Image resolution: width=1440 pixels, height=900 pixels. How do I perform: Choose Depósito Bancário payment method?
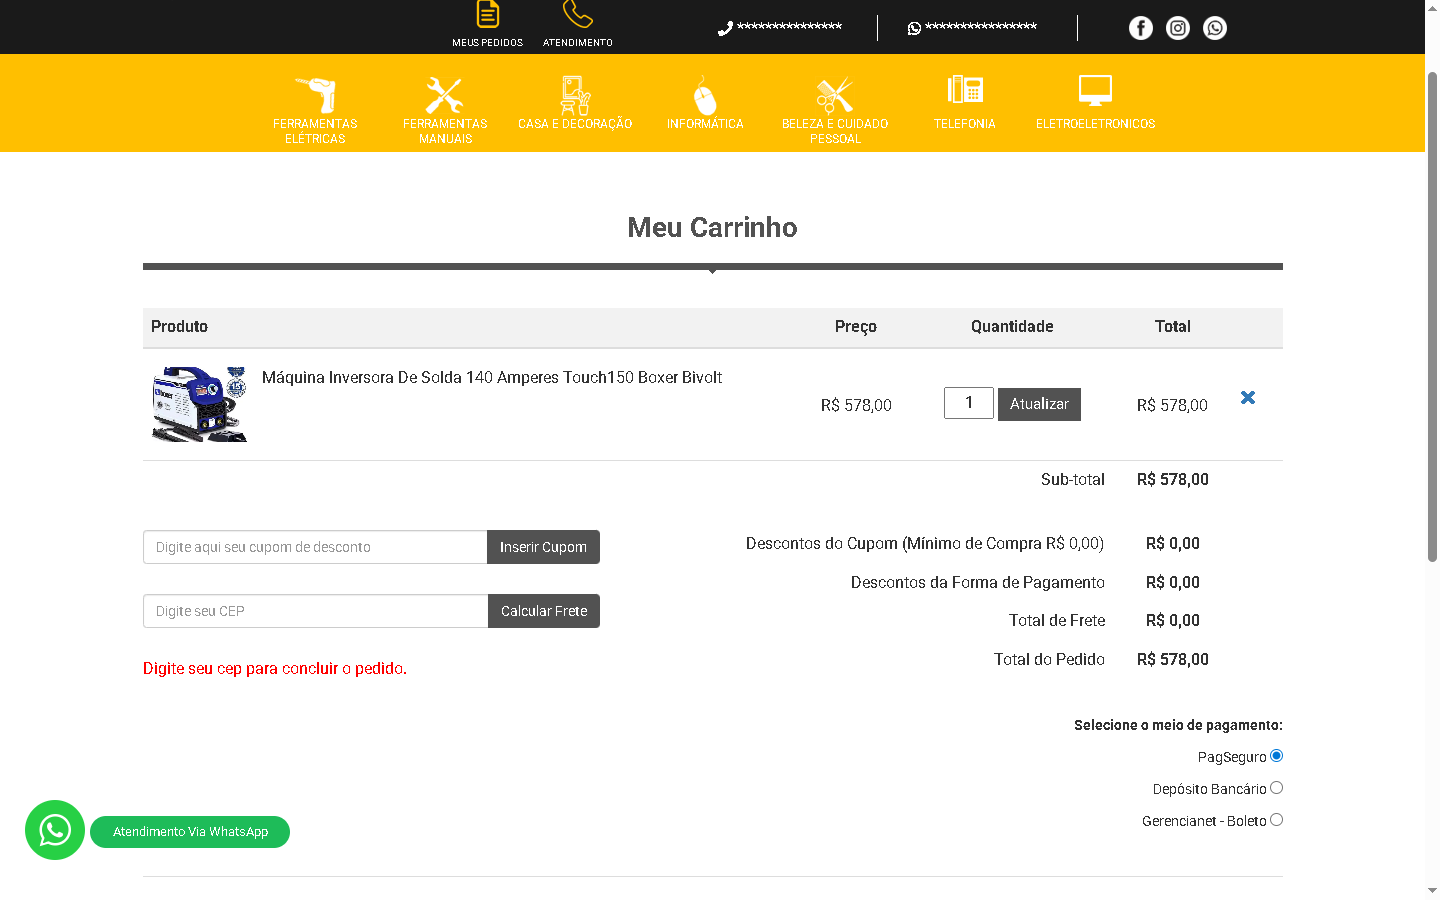coord(1276,788)
